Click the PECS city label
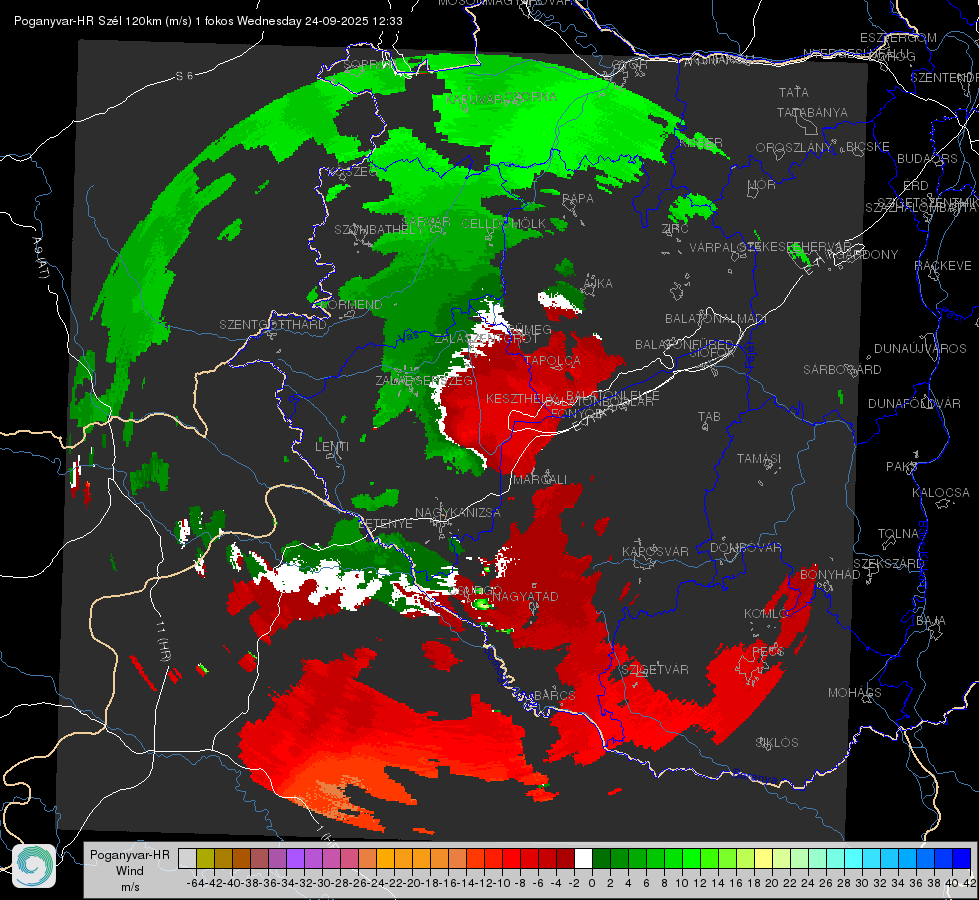This screenshot has width=979, height=900. click(x=767, y=651)
